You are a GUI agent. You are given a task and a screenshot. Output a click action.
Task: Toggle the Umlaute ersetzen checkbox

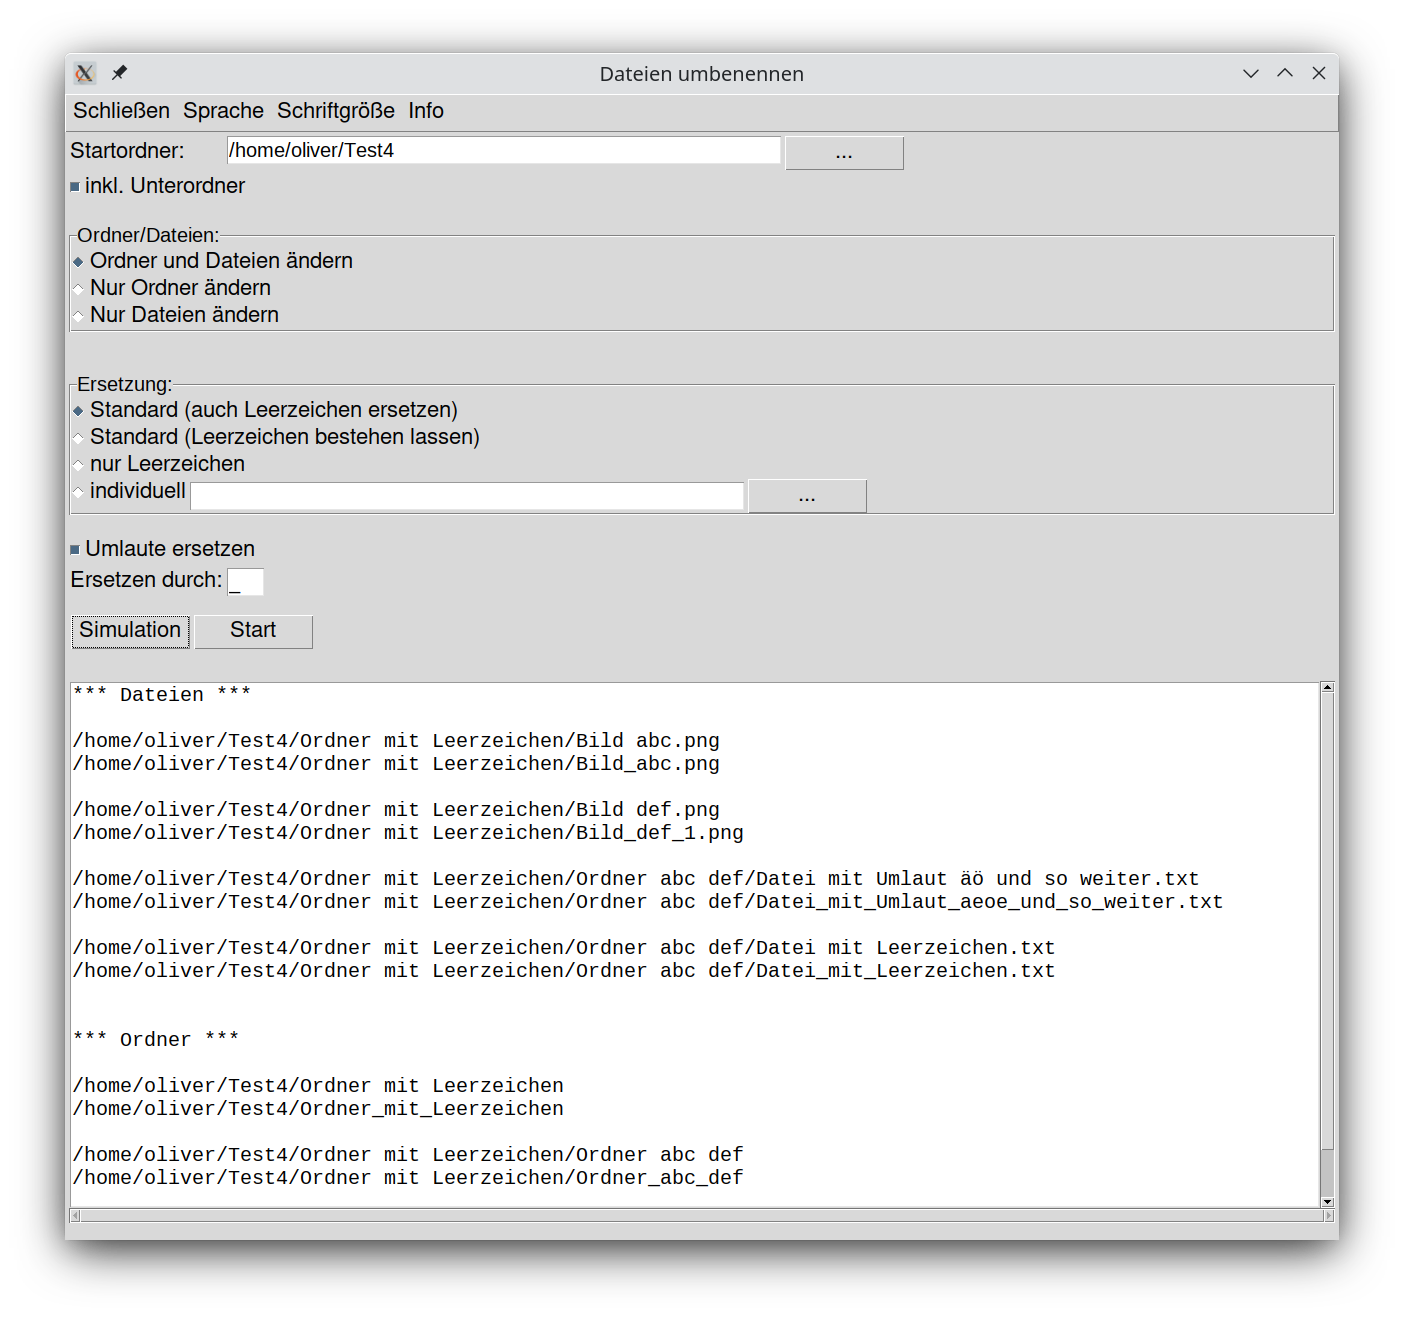[75, 550]
